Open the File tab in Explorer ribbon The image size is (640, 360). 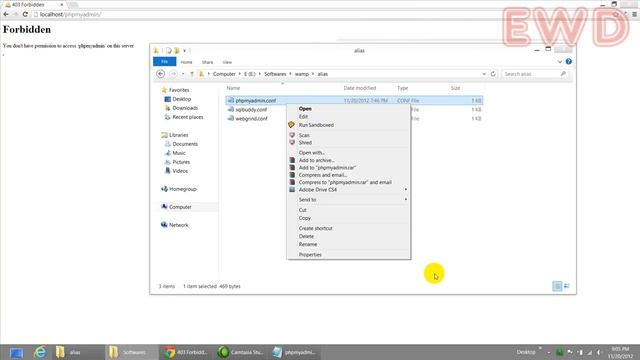(x=164, y=62)
